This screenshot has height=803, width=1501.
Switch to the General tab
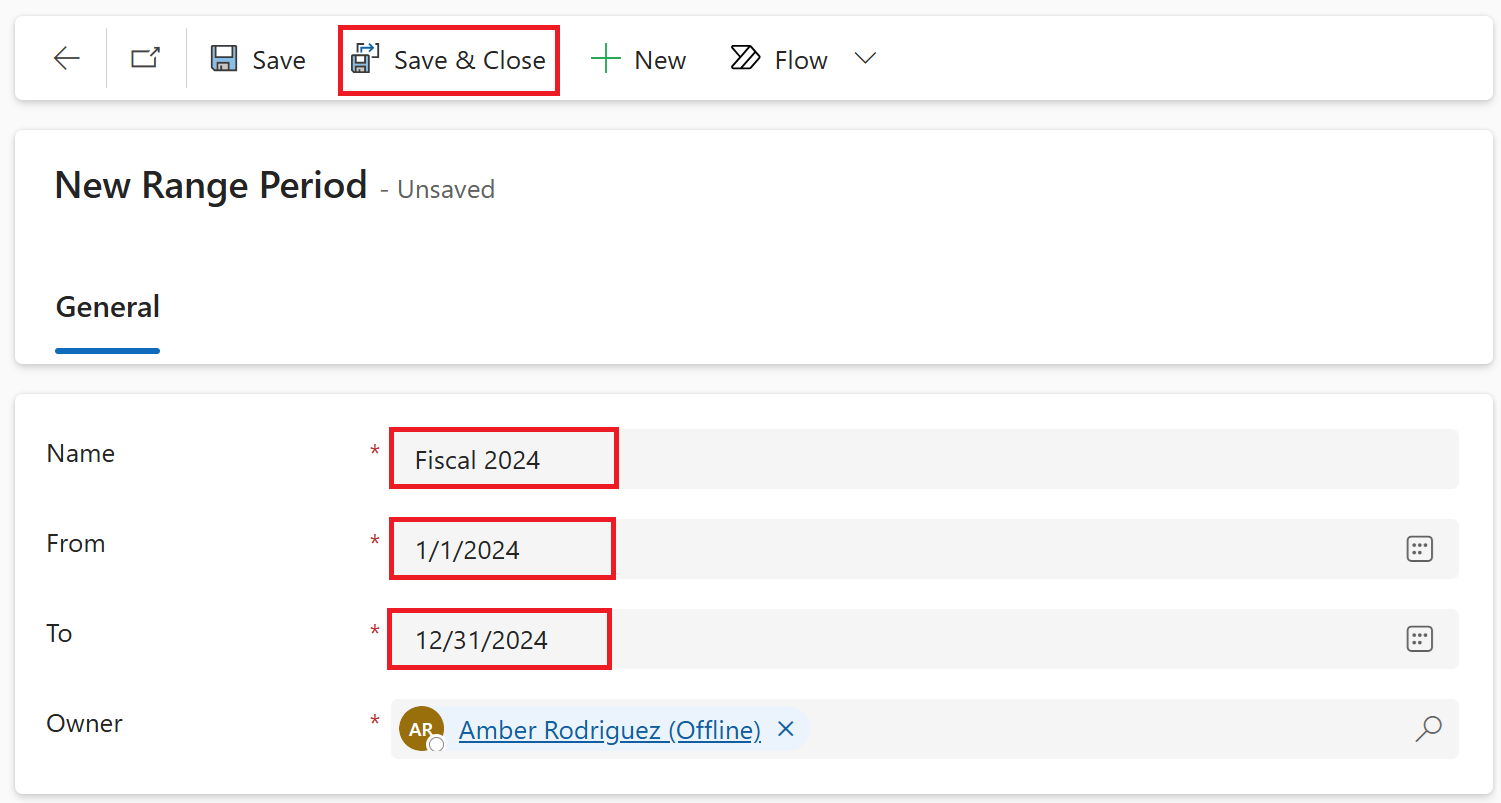click(x=108, y=307)
